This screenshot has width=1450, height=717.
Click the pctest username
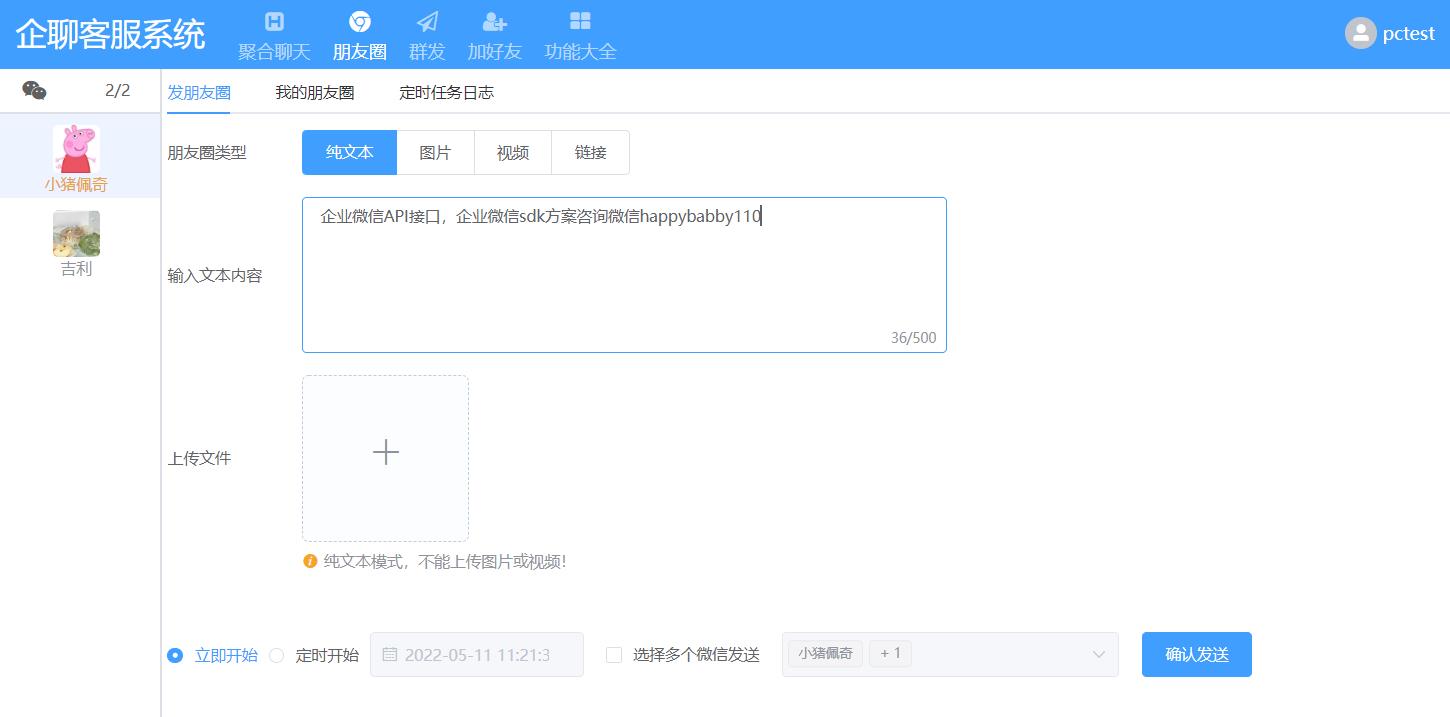pyautogui.click(x=1409, y=33)
